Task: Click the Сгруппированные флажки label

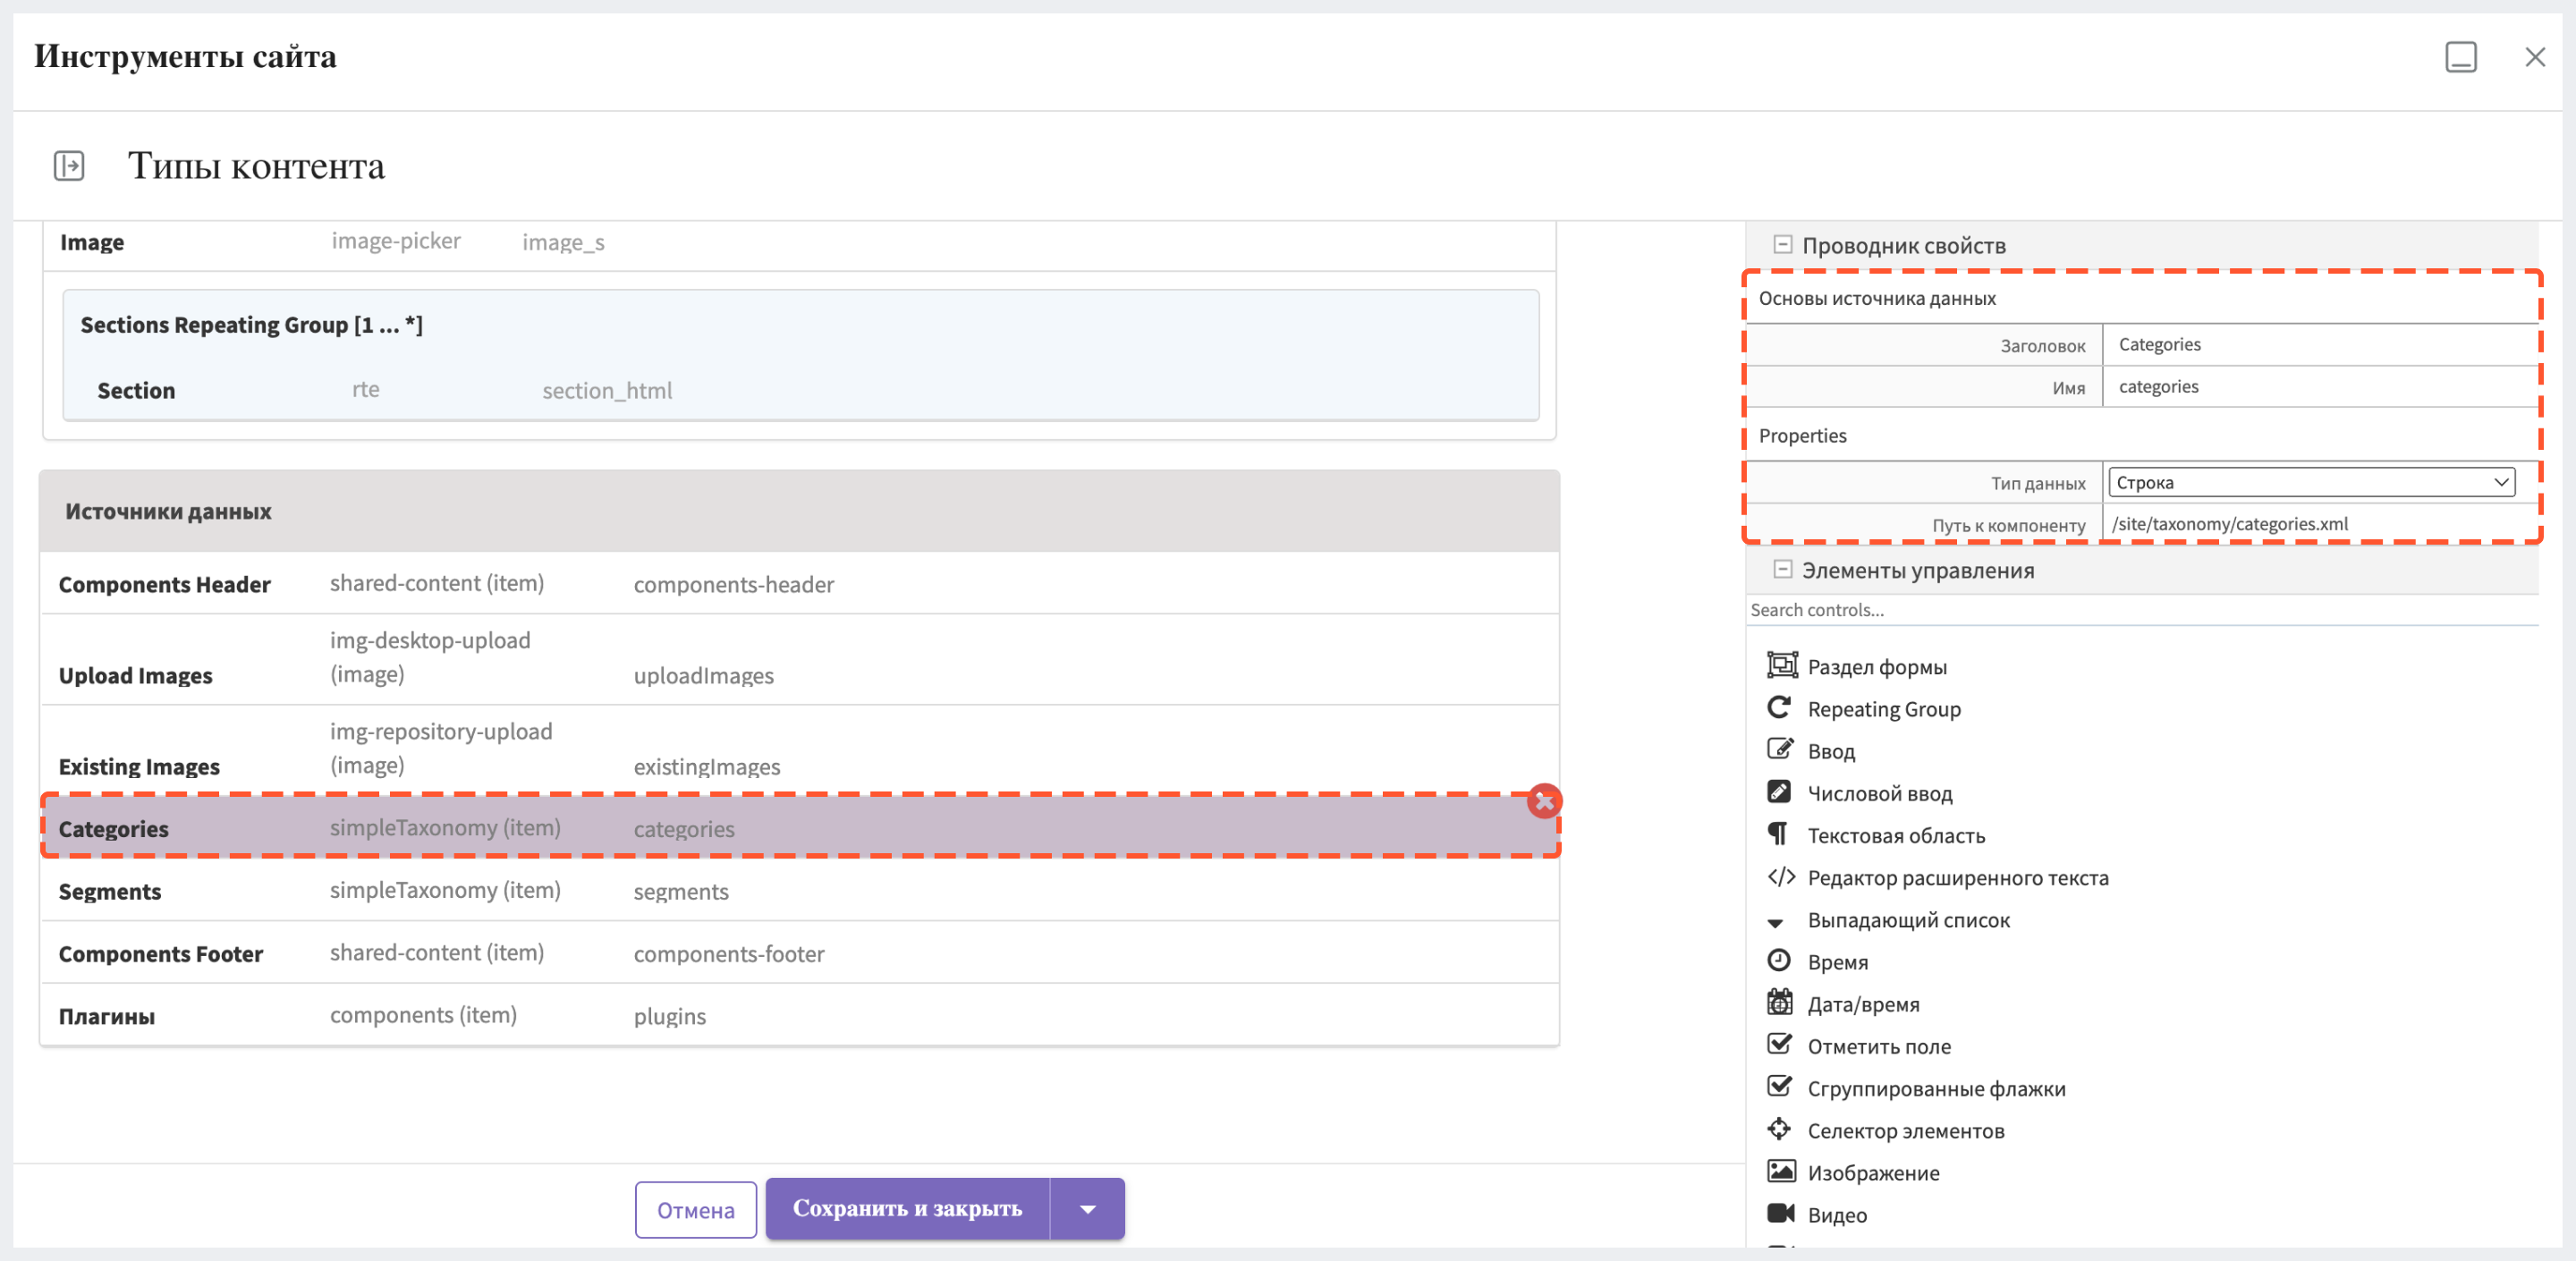Action: [1936, 1088]
